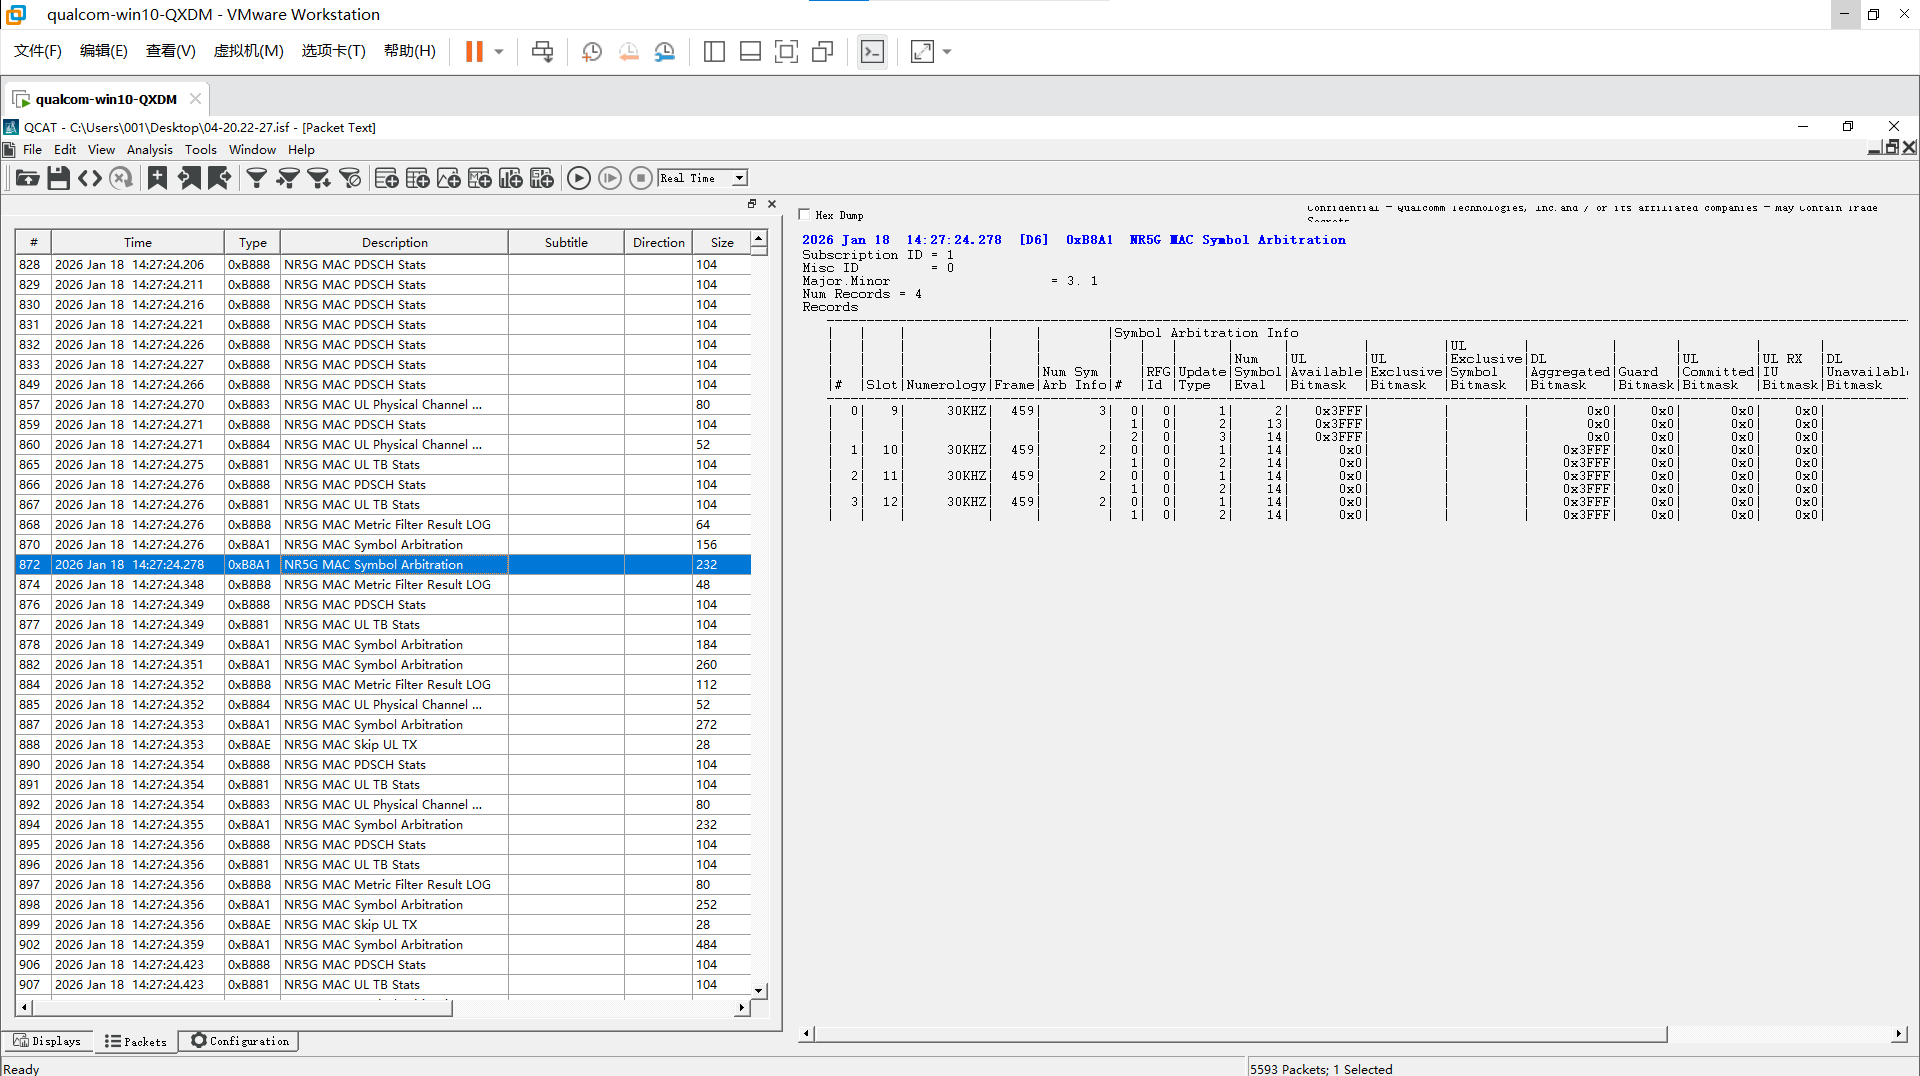Screen dimensions: 1920x1076
Task: Open the 虚拟机(M) menu
Action: pyautogui.click(x=249, y=51)
